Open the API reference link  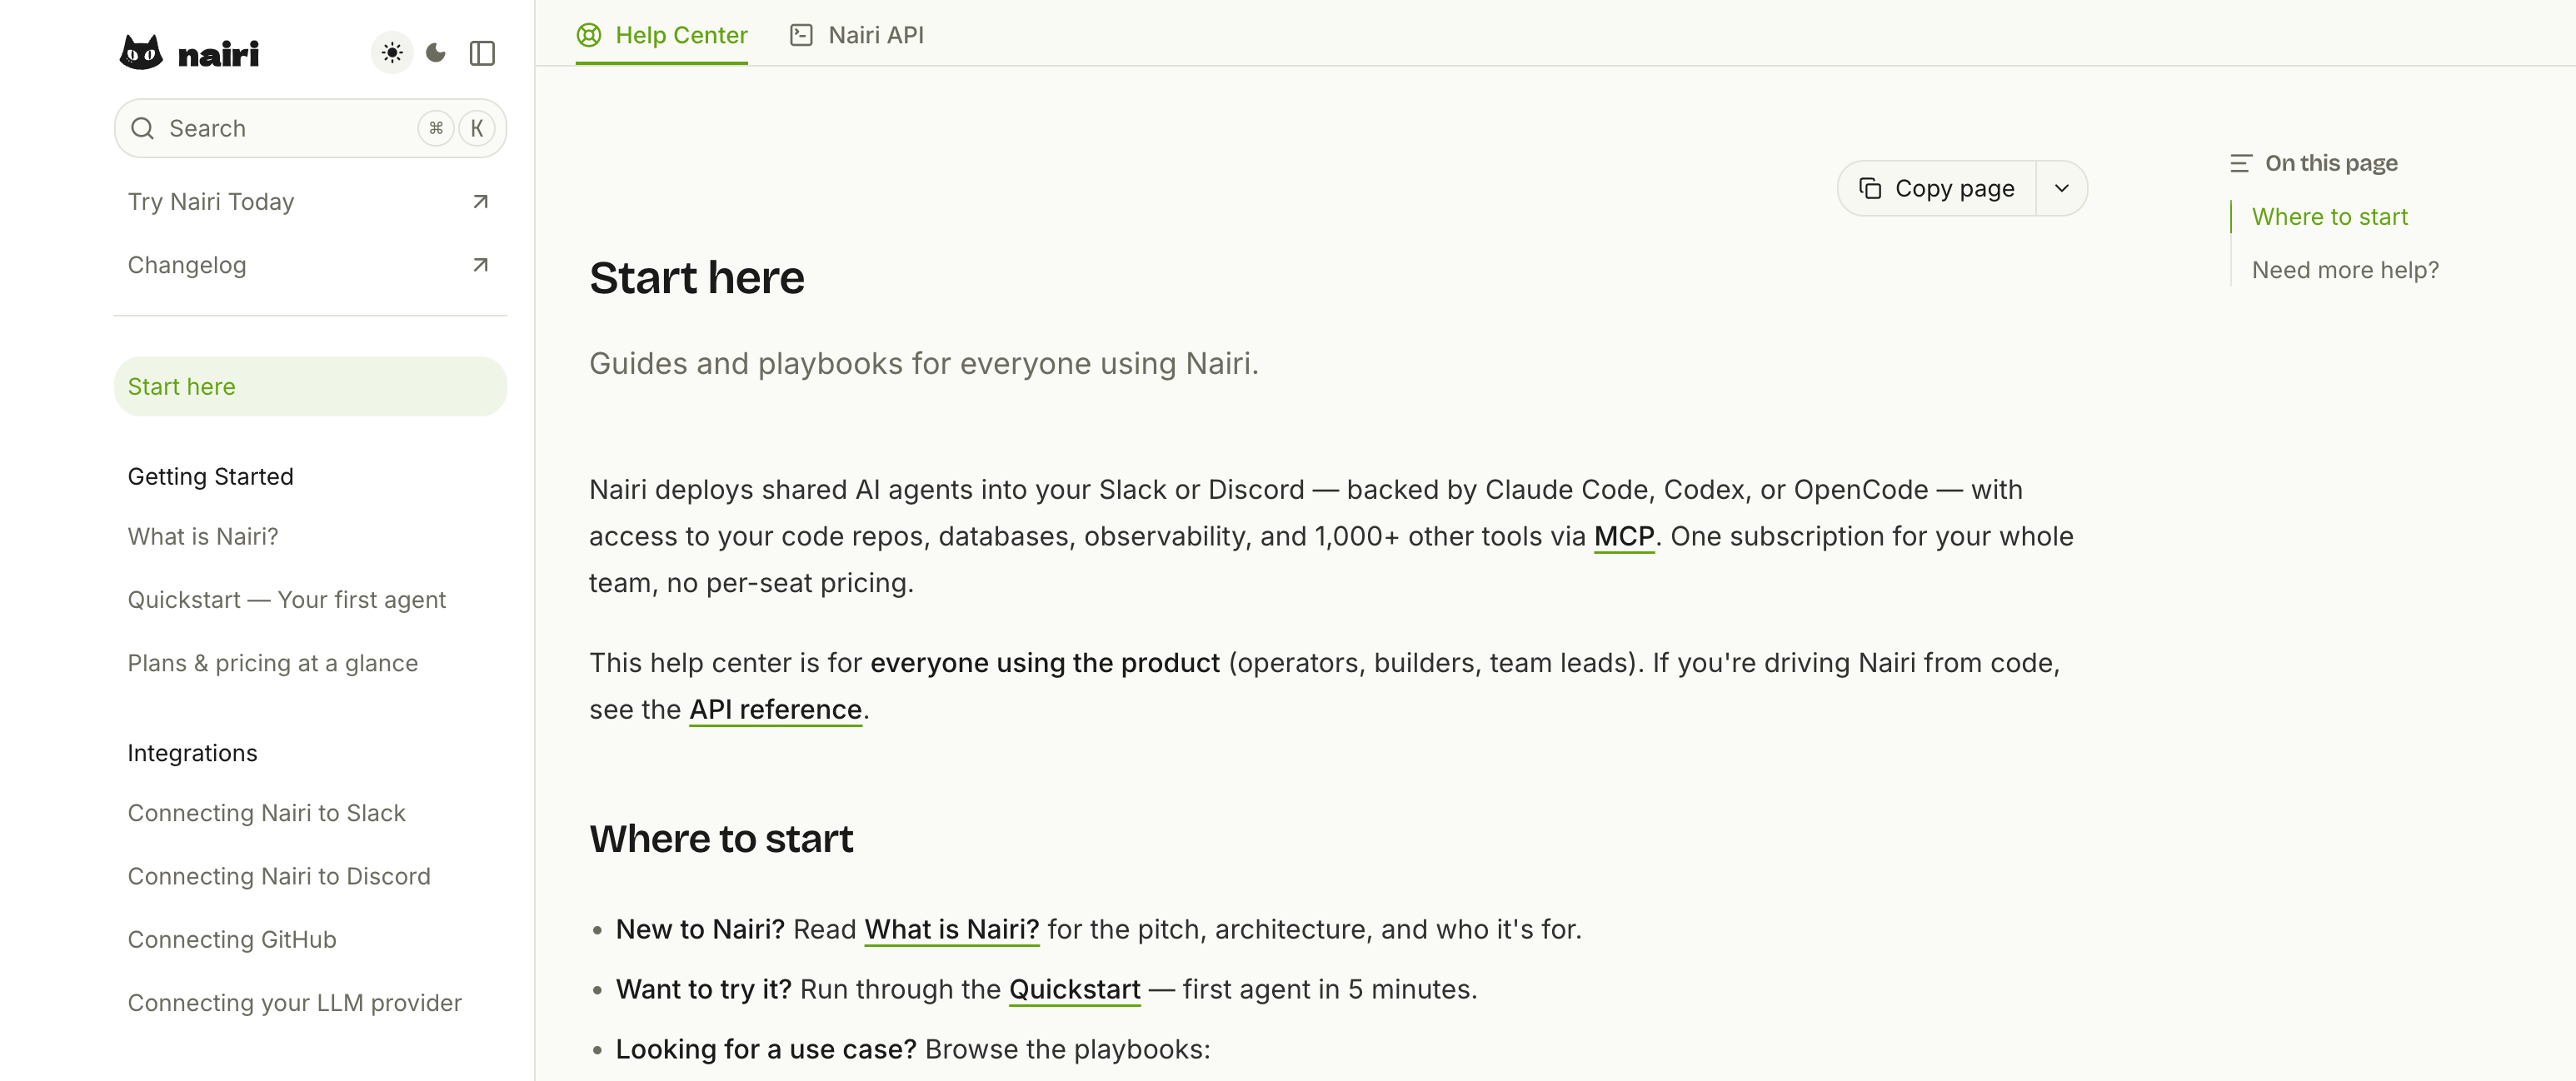coord(775,710)
